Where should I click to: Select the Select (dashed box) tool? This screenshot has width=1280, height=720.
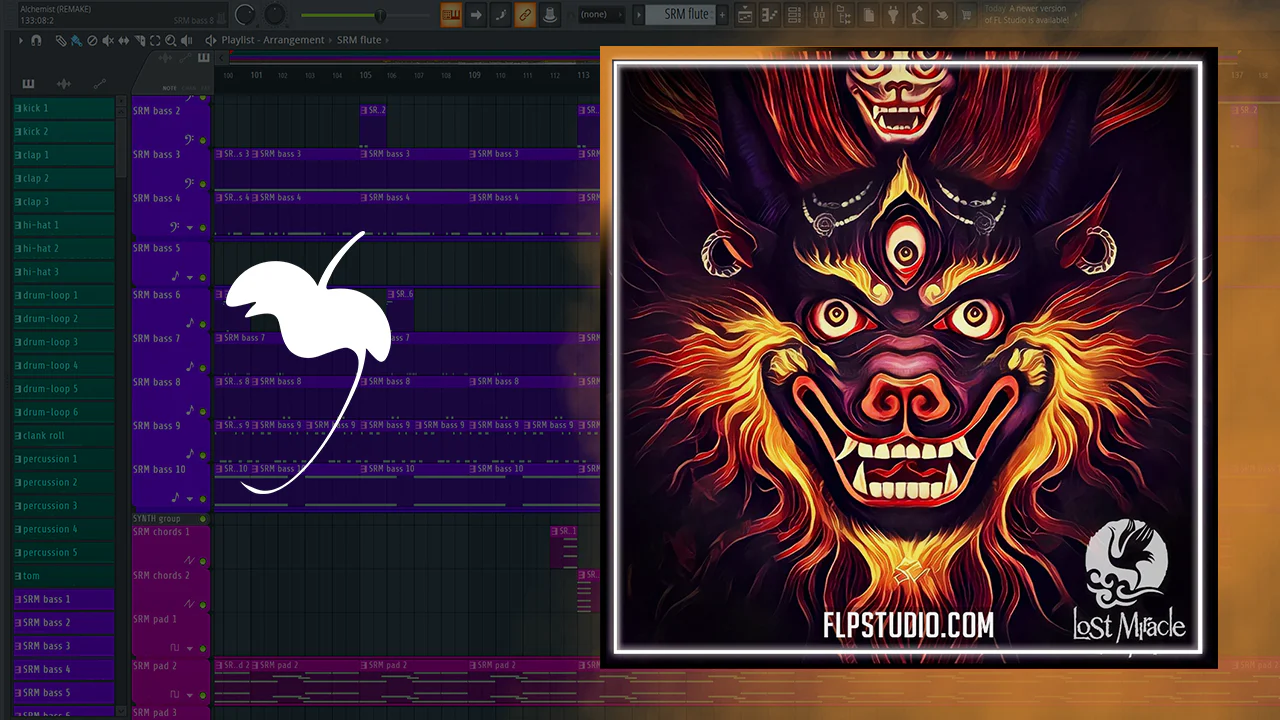click(156, 40)
